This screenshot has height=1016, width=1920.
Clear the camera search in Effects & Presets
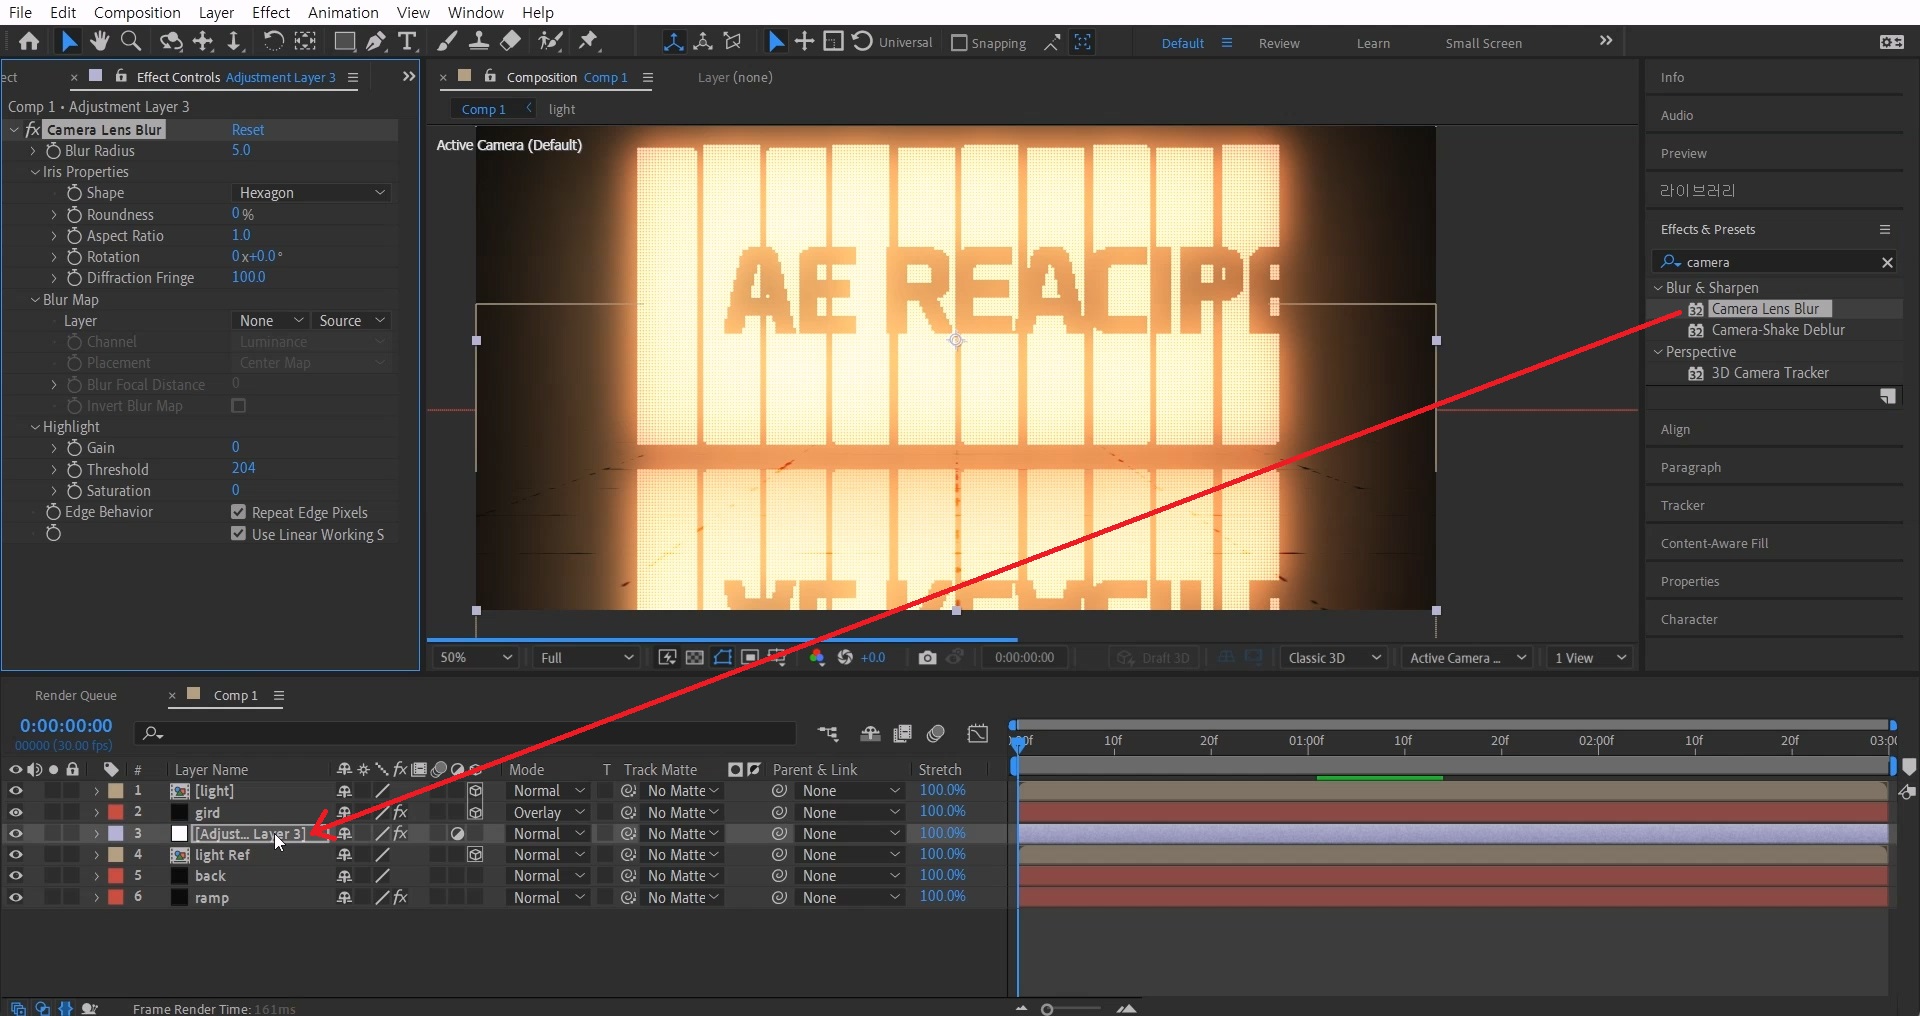(x=1887, y=262)
